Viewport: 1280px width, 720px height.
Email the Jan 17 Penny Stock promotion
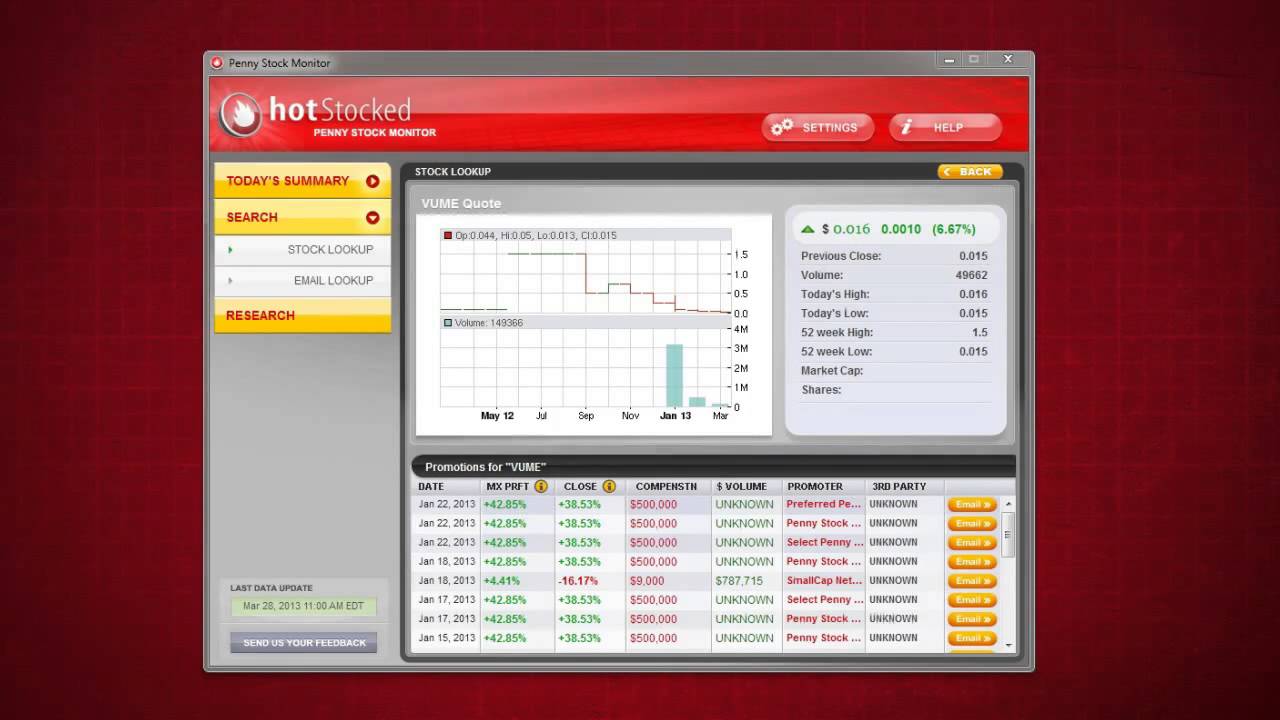[x=972, y=619]
